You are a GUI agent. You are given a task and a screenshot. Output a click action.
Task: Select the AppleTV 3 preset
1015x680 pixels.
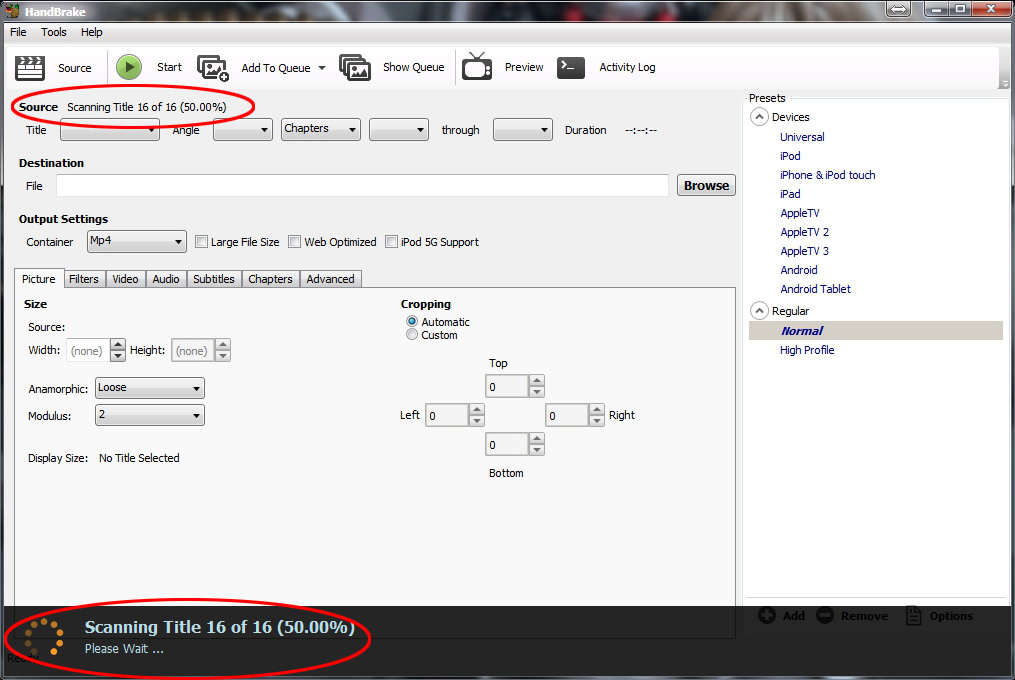click(x=805, y=251)
